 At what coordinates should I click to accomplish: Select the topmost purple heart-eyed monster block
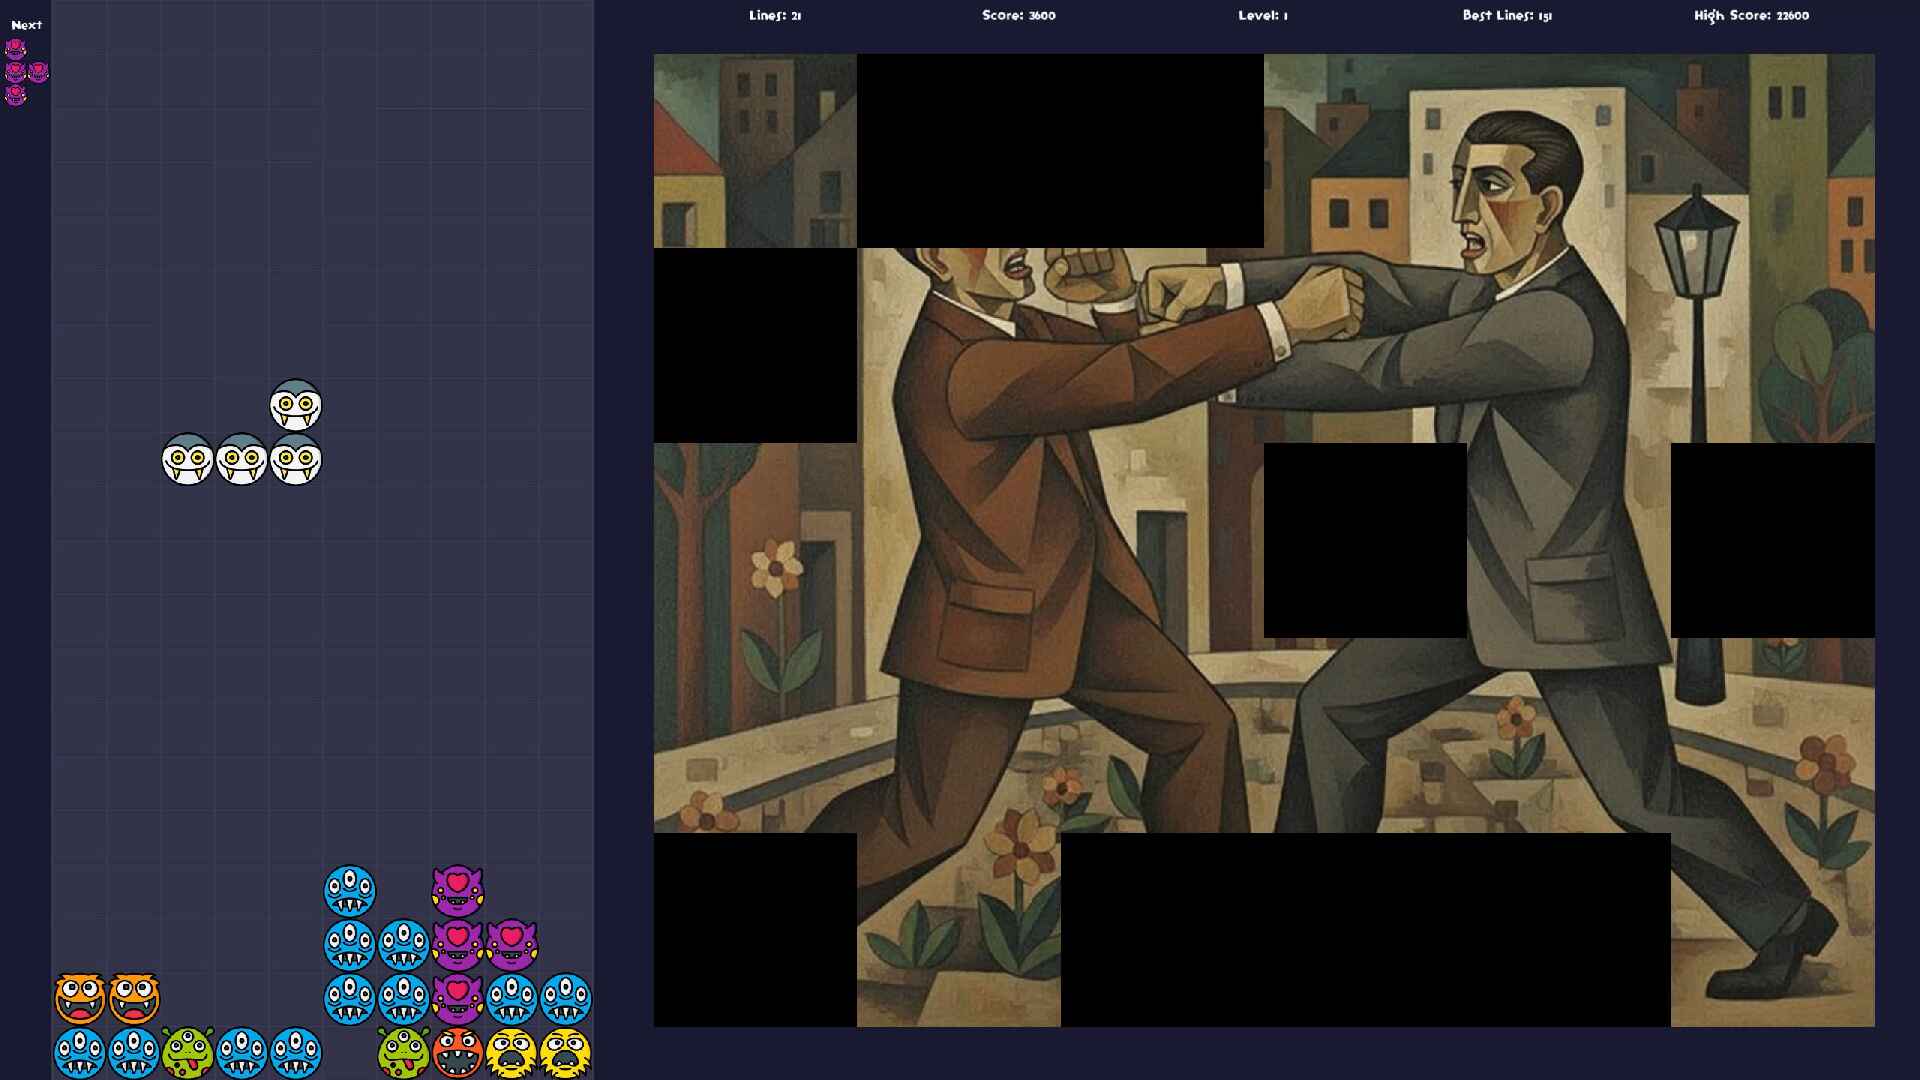[458, 890]
